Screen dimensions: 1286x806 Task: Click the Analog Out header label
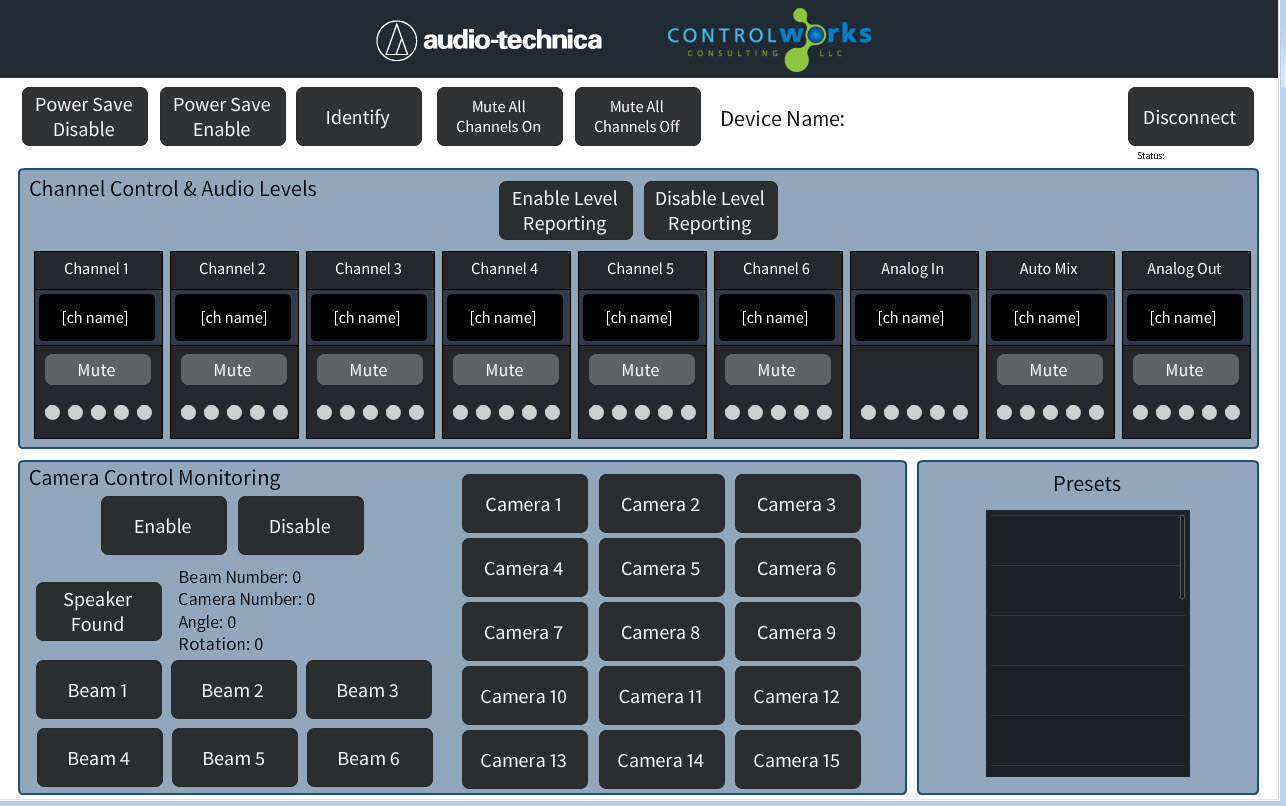click(1185, 269)
